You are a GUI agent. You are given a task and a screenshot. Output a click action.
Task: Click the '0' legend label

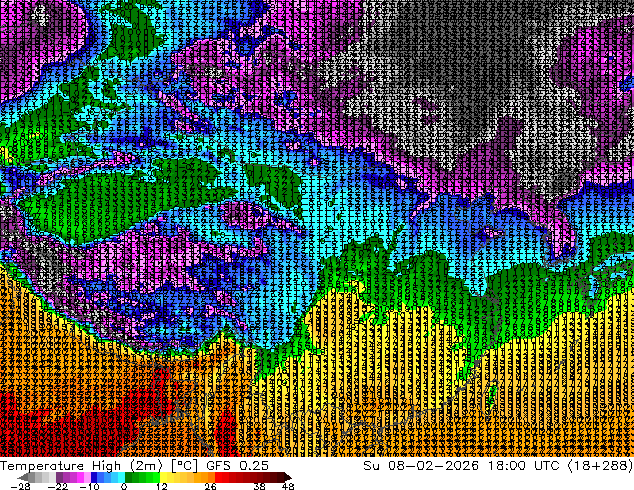pos(124,486)
